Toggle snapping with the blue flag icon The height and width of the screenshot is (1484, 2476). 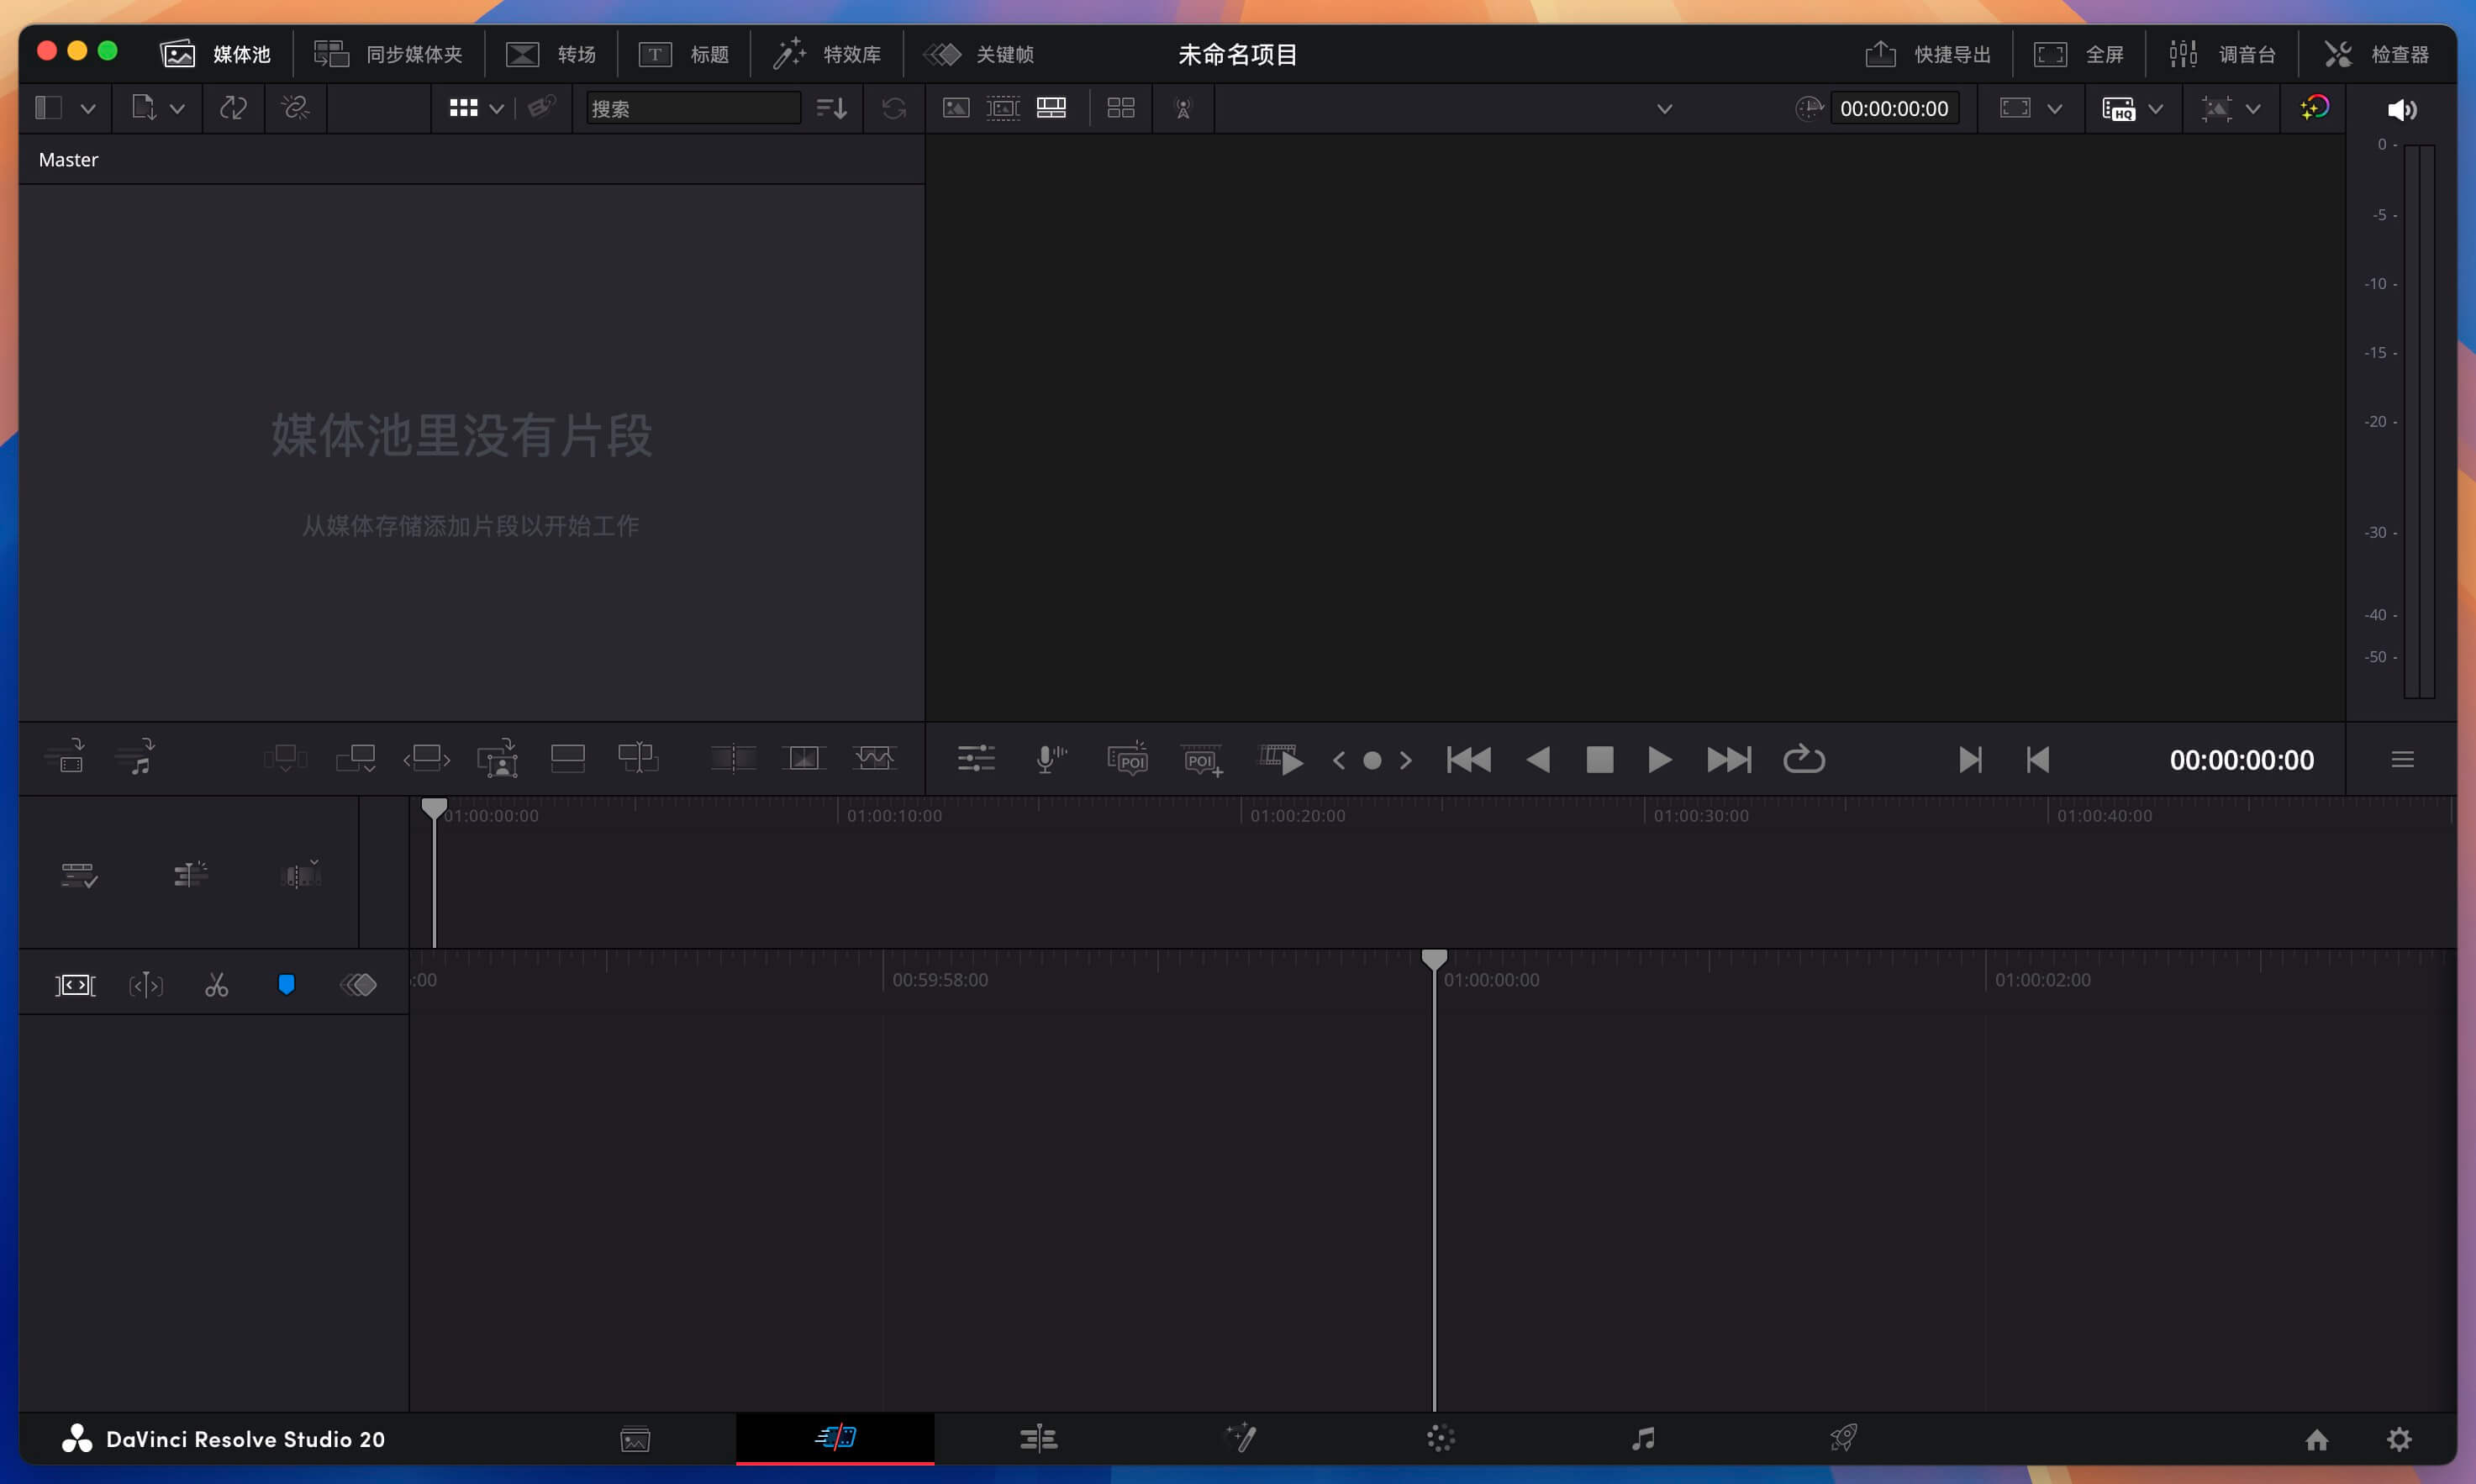click(287, 983)
